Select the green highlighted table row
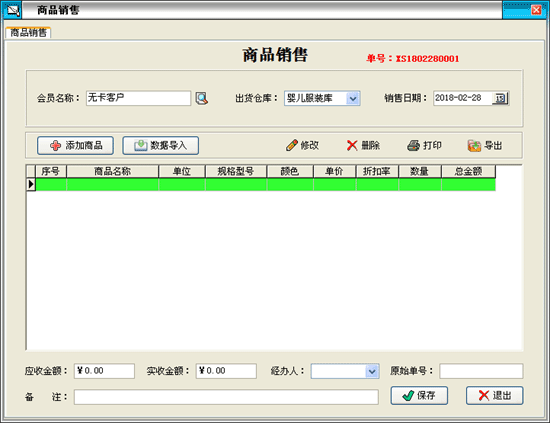550x423 pixels. [266, 184]
